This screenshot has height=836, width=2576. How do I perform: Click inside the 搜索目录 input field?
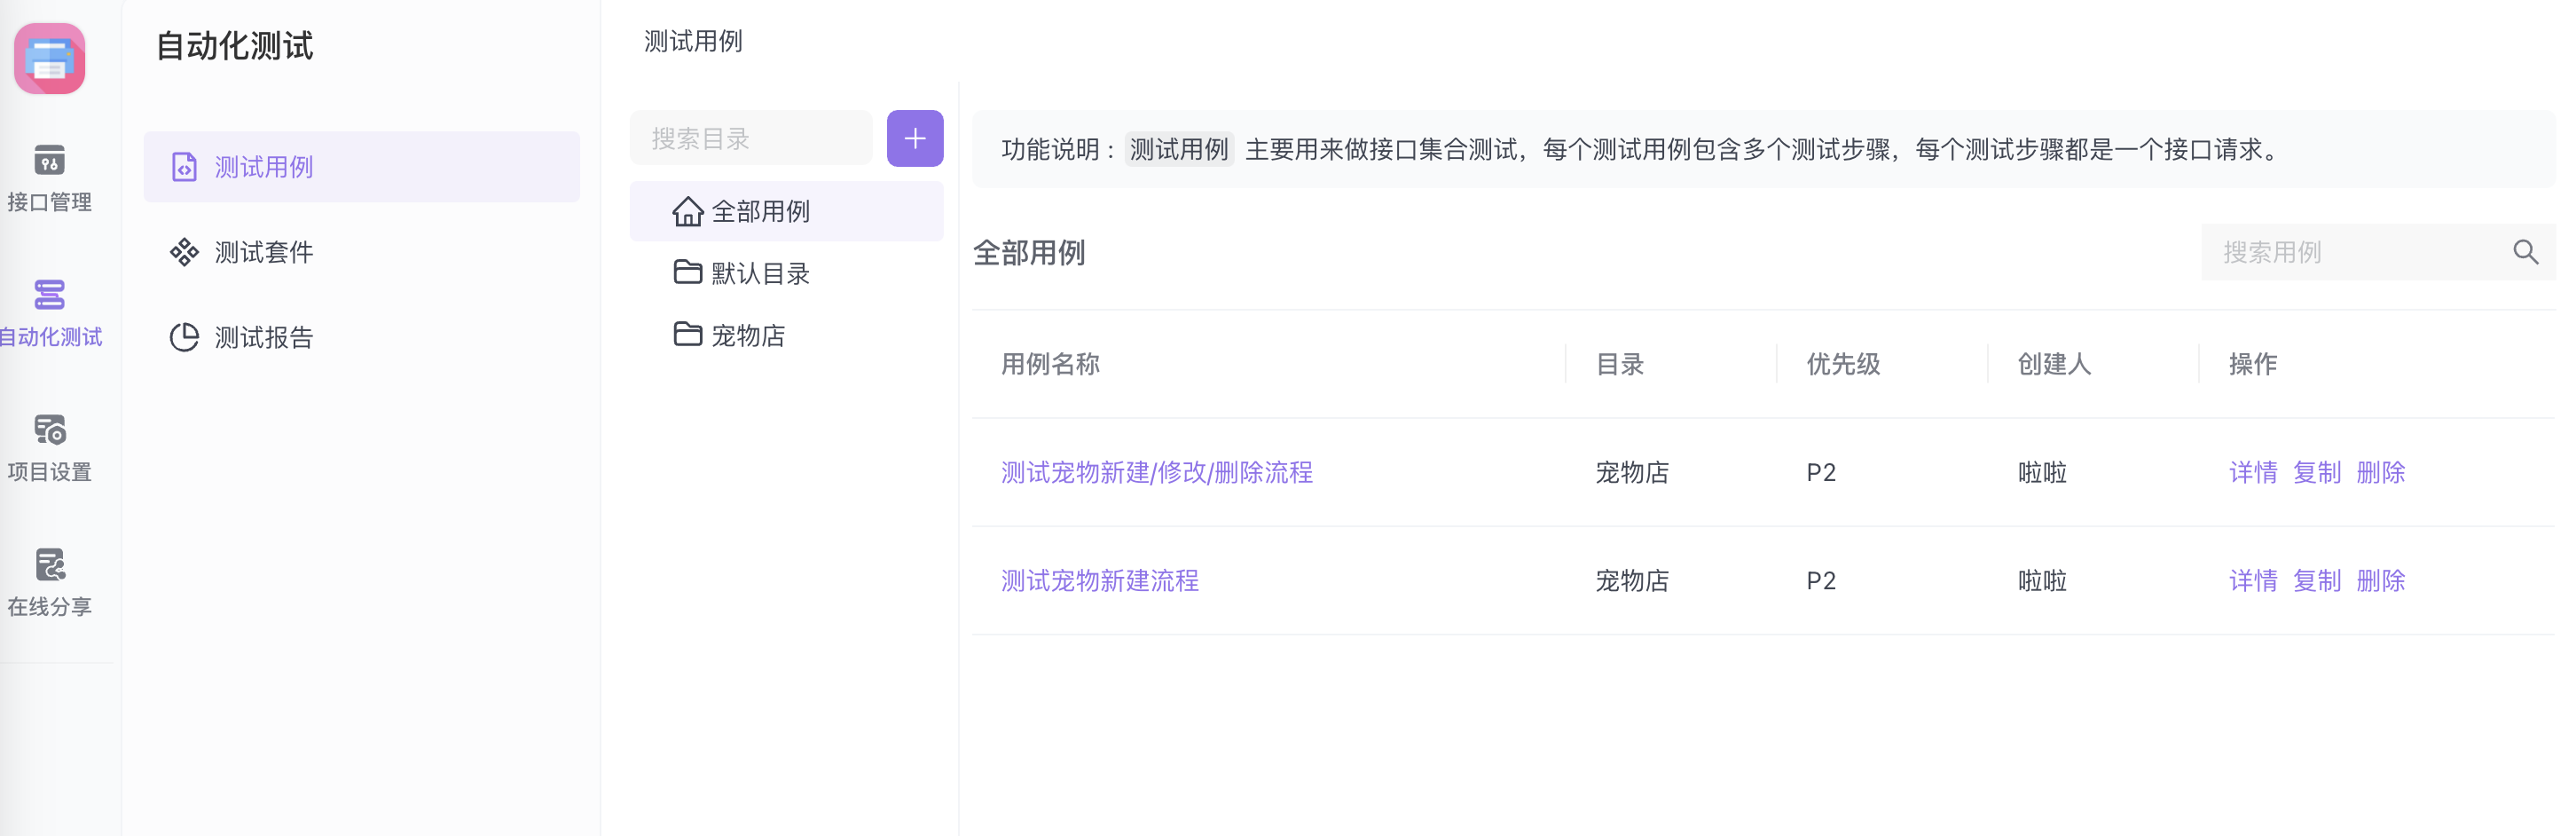(x=750, y=137)
